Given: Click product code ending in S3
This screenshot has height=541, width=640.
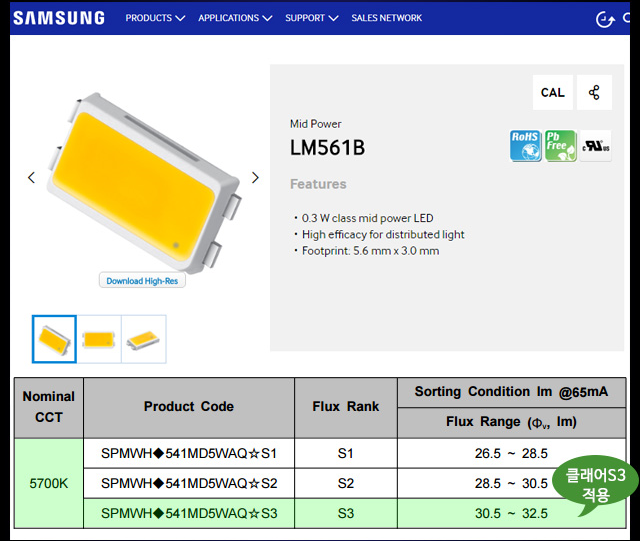Looking at the screenshot, I should pos(189,513).
